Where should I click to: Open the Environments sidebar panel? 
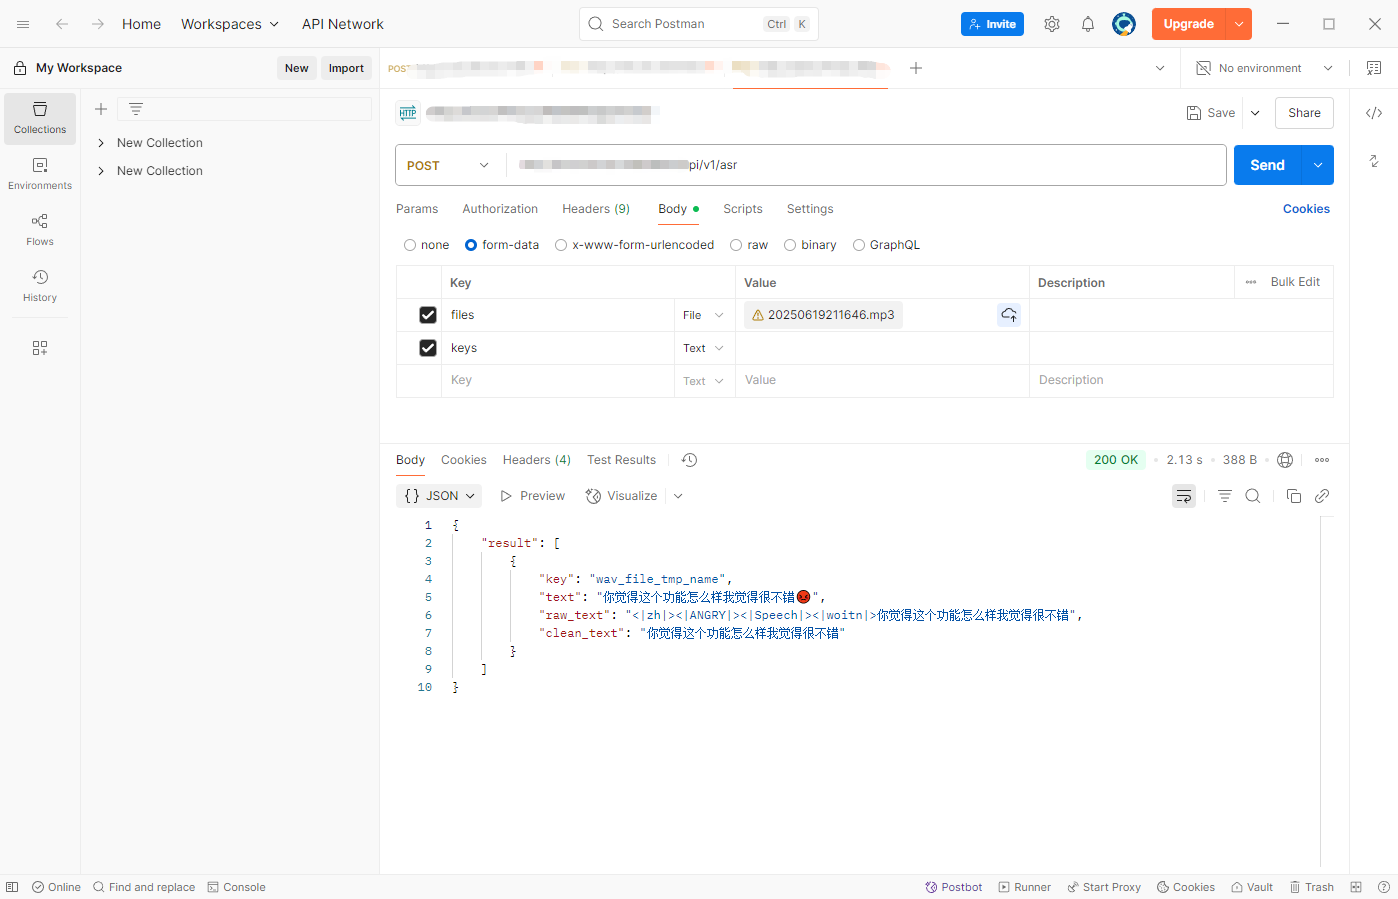pyautogui.click(x=40, y=173)
